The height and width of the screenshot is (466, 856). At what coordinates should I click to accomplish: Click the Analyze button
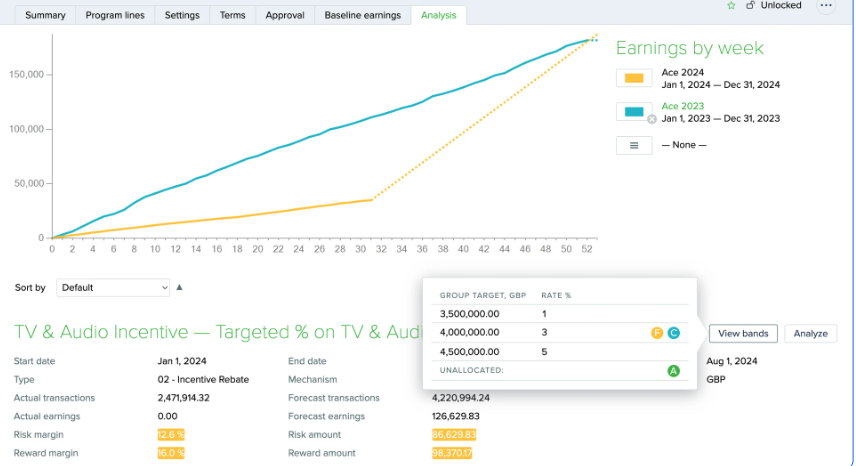point(810,333)
